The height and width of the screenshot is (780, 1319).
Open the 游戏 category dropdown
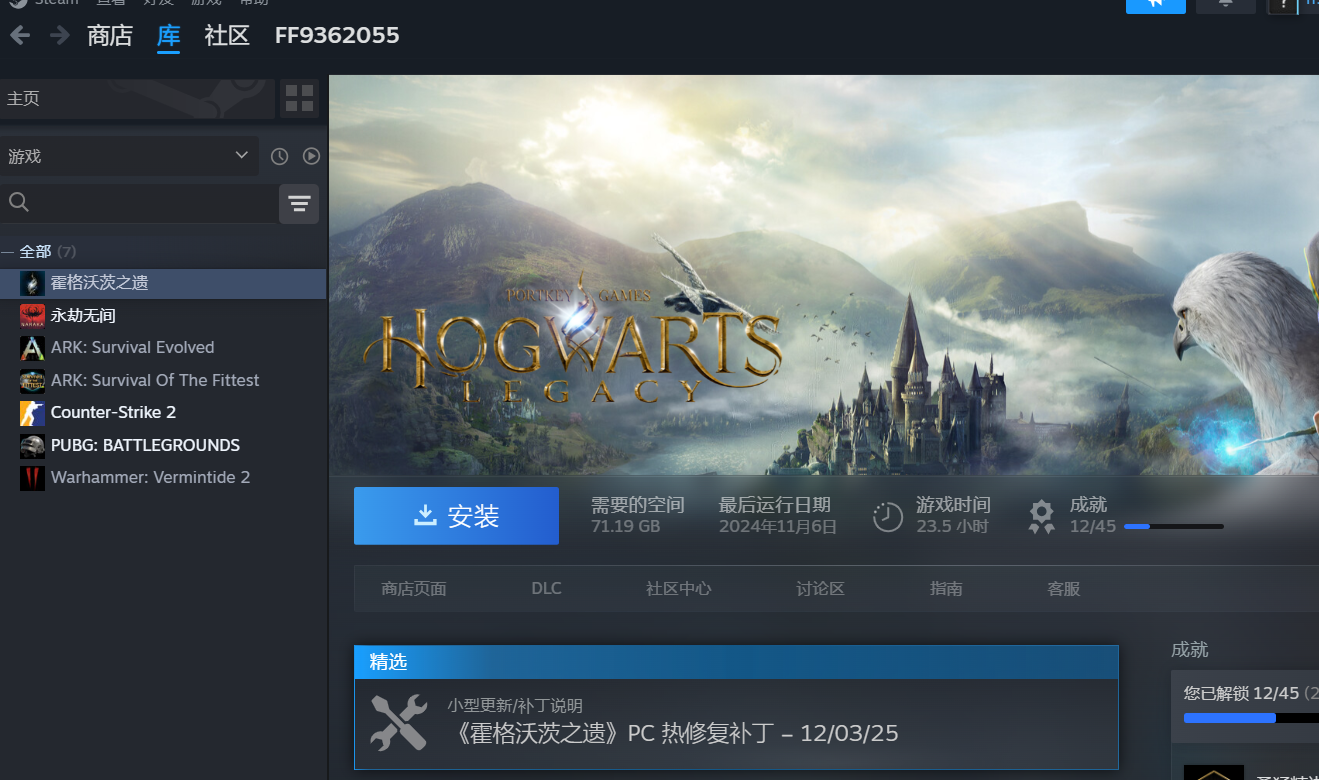129,156
